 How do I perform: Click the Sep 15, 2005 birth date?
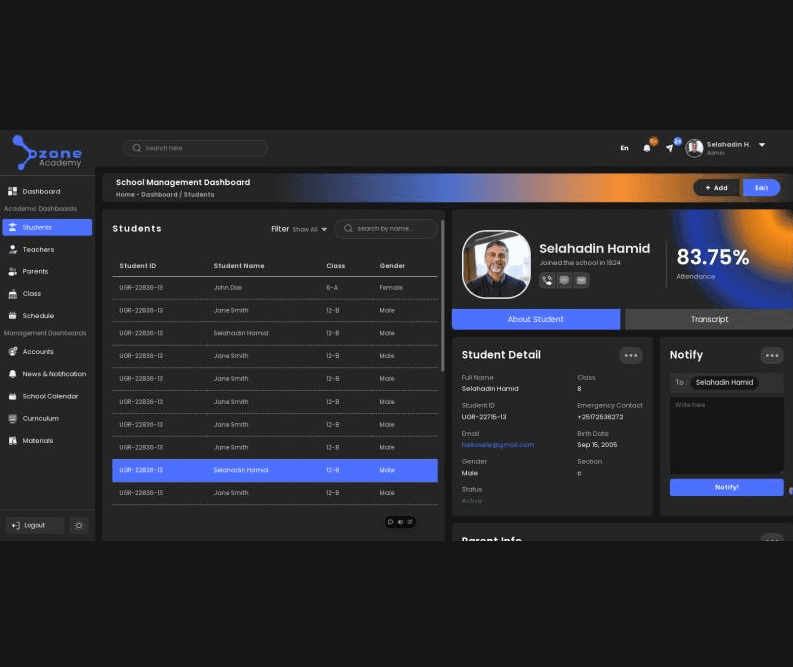[x=597, y=445]
